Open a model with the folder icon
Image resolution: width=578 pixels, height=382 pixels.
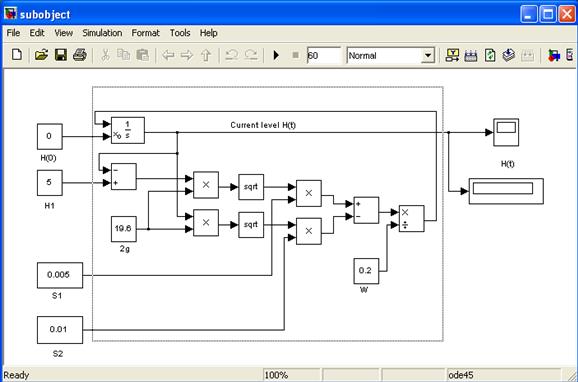(41, 55)
